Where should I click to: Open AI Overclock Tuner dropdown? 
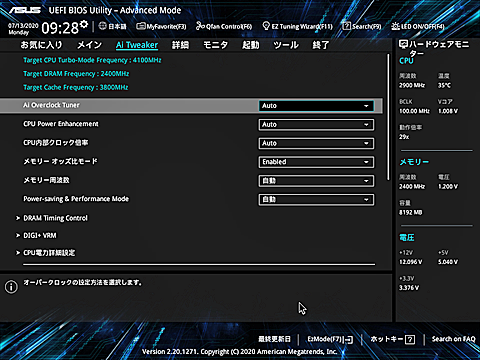coord(316,106)
